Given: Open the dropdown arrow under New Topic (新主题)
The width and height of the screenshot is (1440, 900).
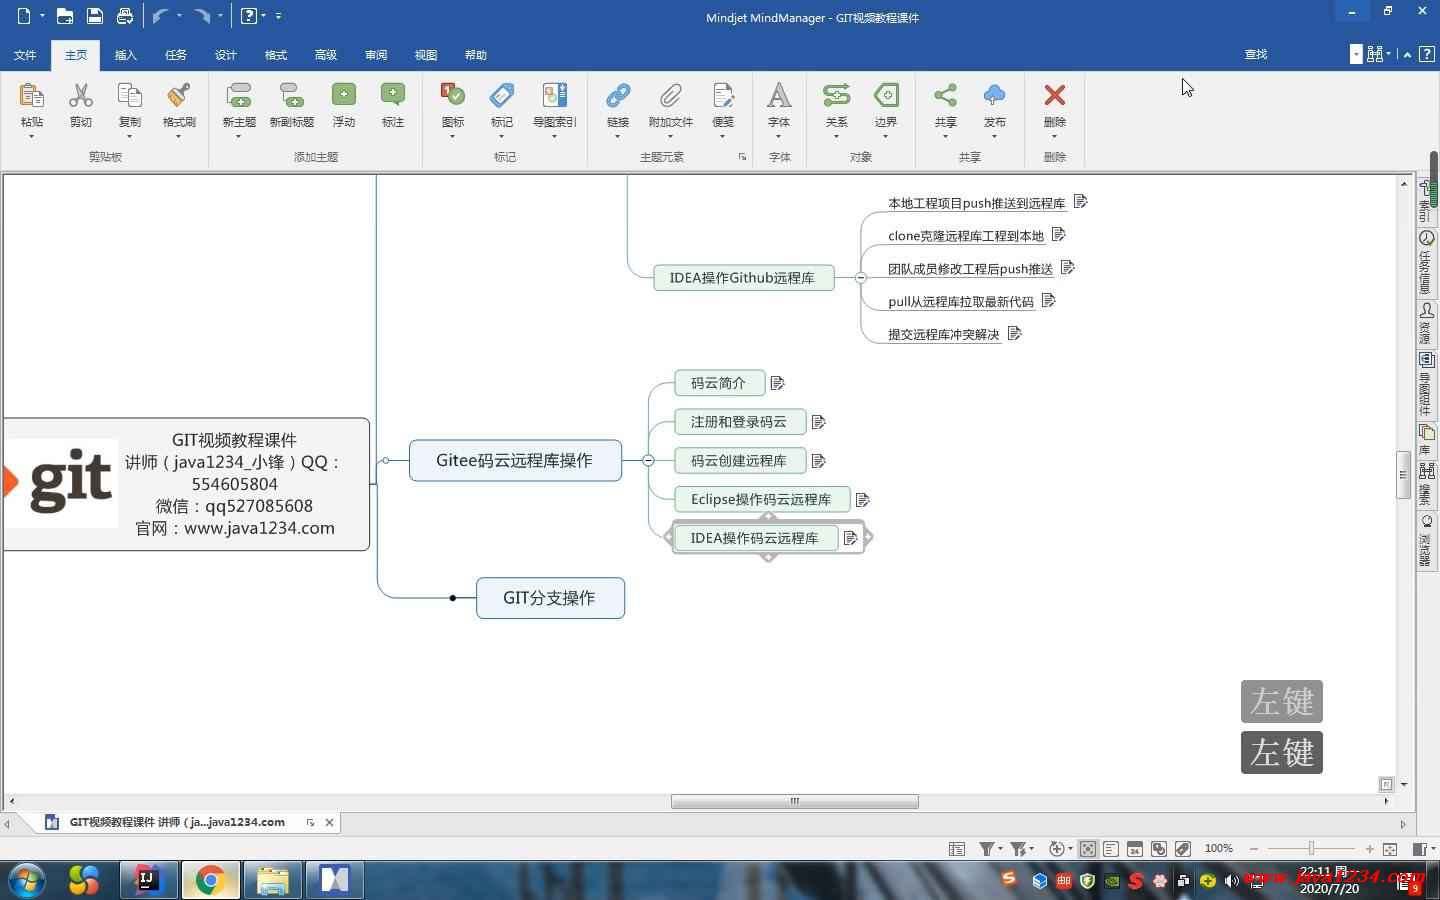Looking at the screenshot, I should click(239, 136).
